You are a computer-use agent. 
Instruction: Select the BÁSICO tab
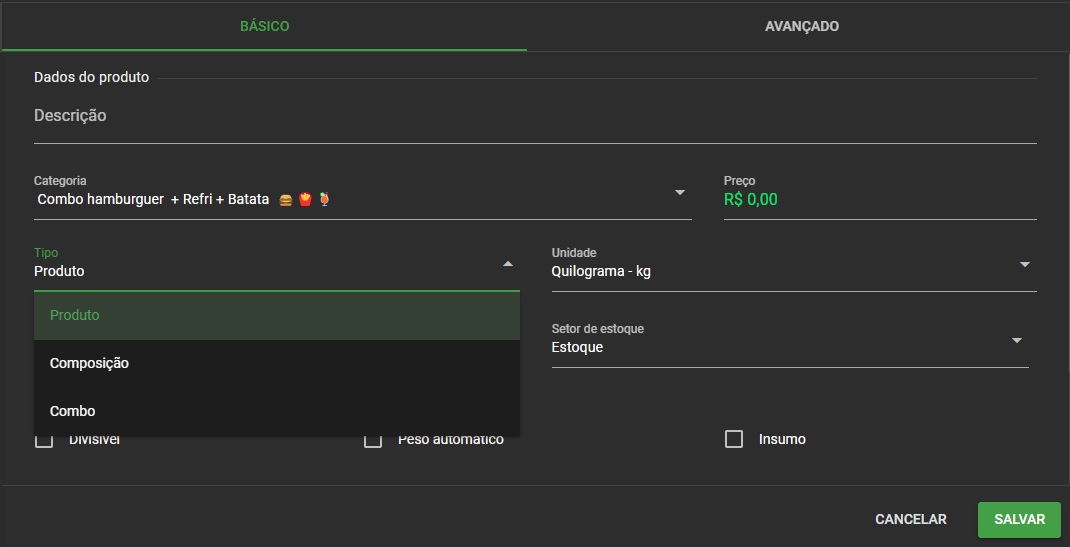(x=264, y=26)
